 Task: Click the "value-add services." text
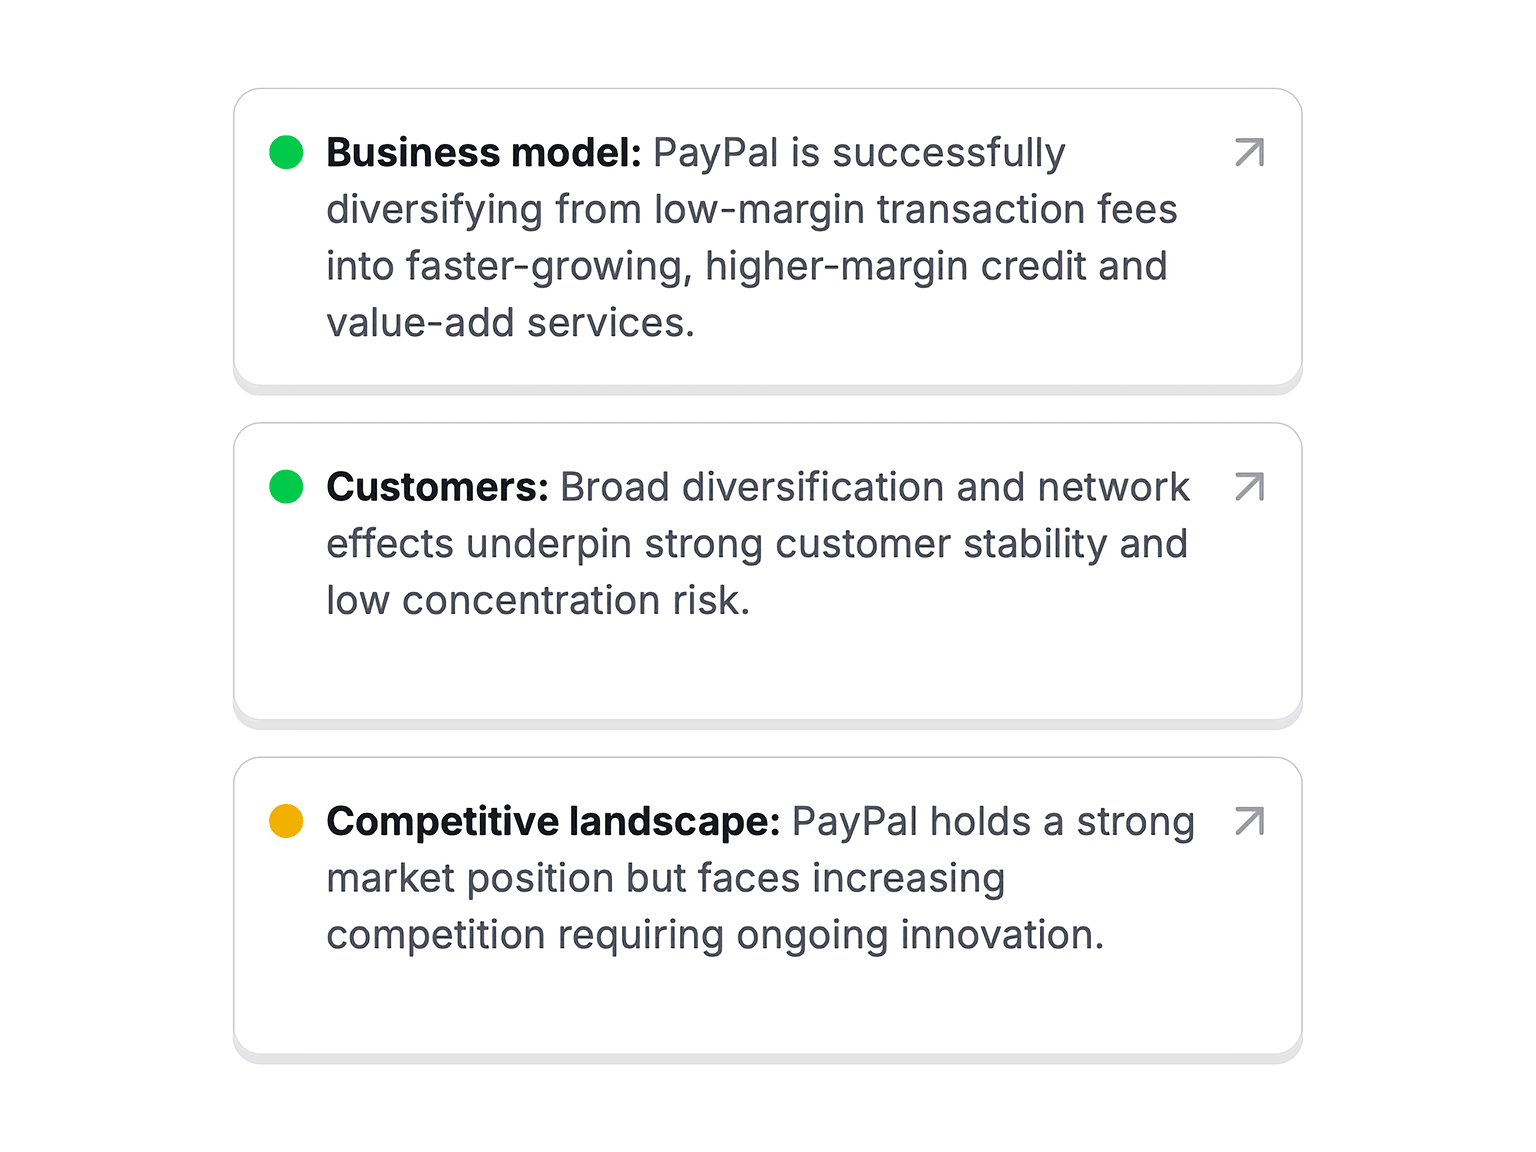point(510,323)
